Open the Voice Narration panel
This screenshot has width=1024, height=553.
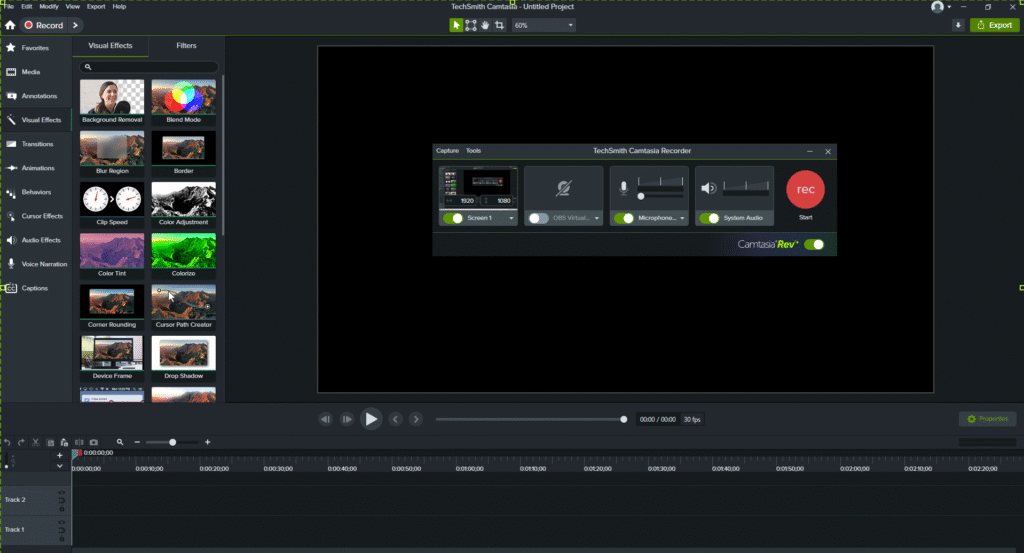[x=37, y=264]
